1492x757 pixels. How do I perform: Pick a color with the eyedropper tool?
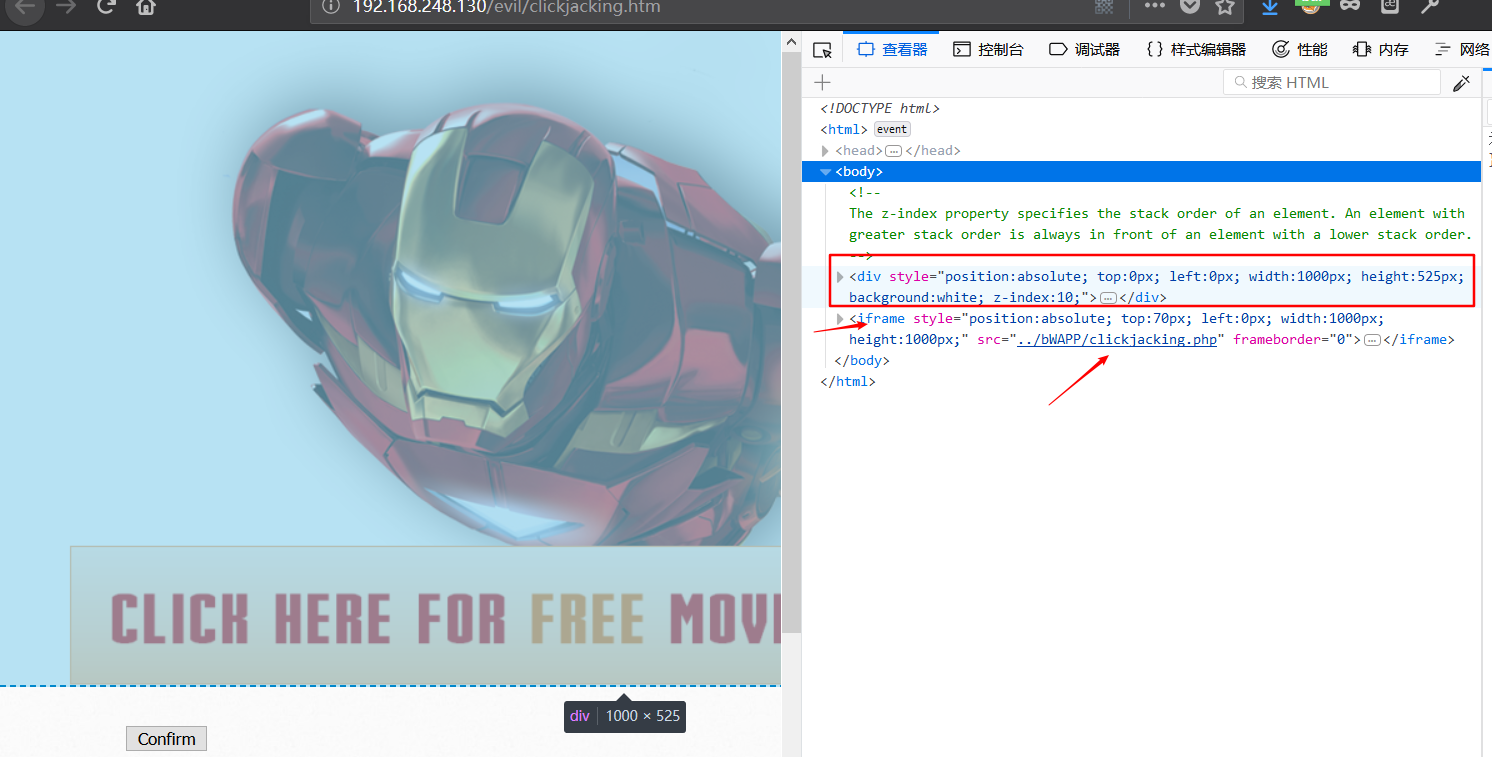point(1461,83)
